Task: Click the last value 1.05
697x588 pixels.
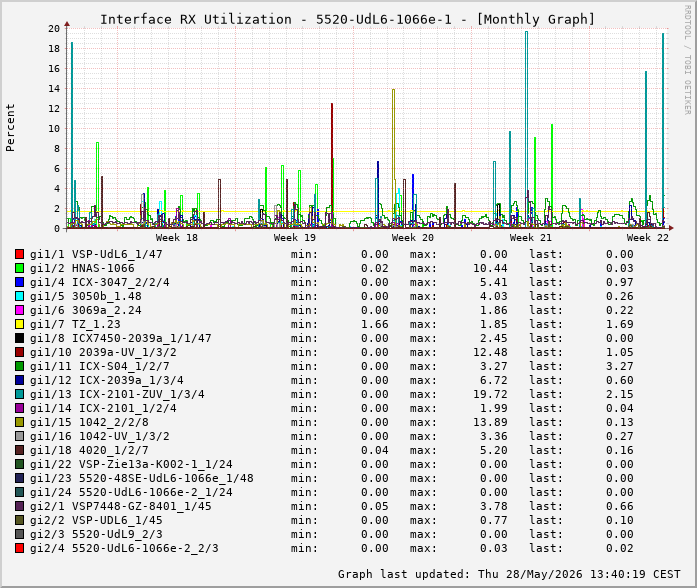Action: [x=620, y=352]
